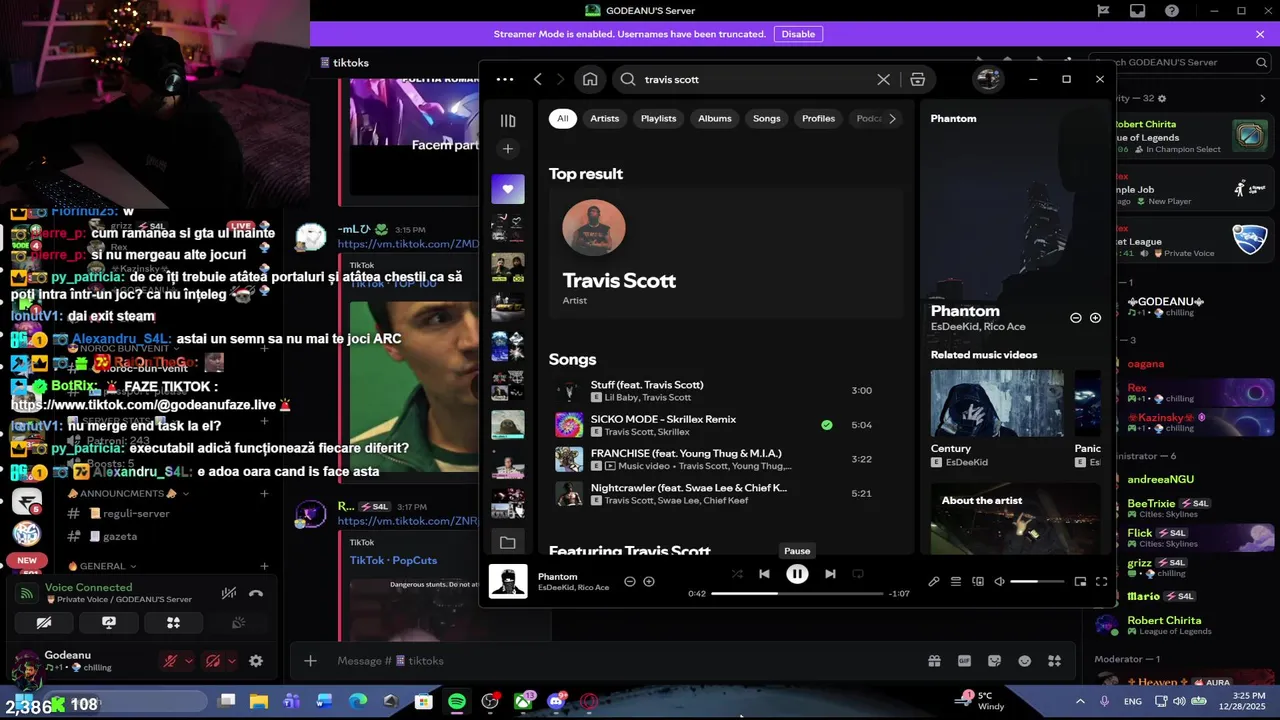The width and height of the screenshot is (1280, 720).
Task: Seek on the Phantom progress bar
Action: pos(797,594)
